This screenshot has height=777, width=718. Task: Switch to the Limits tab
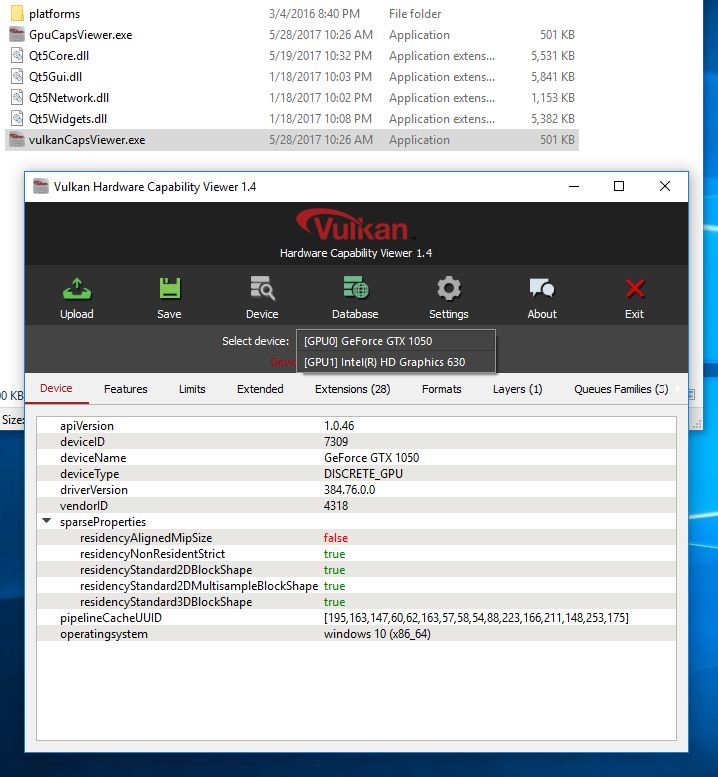(x=192, y=389)
